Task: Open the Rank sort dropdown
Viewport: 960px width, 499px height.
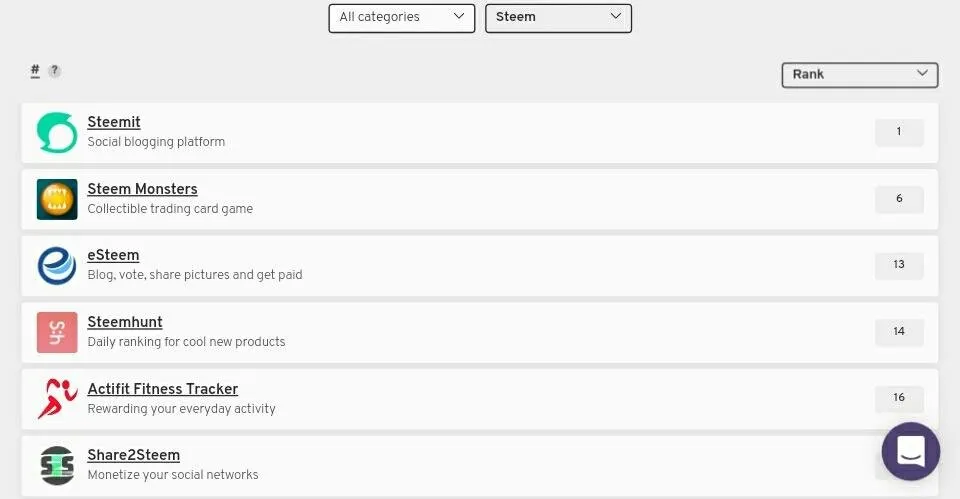Action: point(860,75)
